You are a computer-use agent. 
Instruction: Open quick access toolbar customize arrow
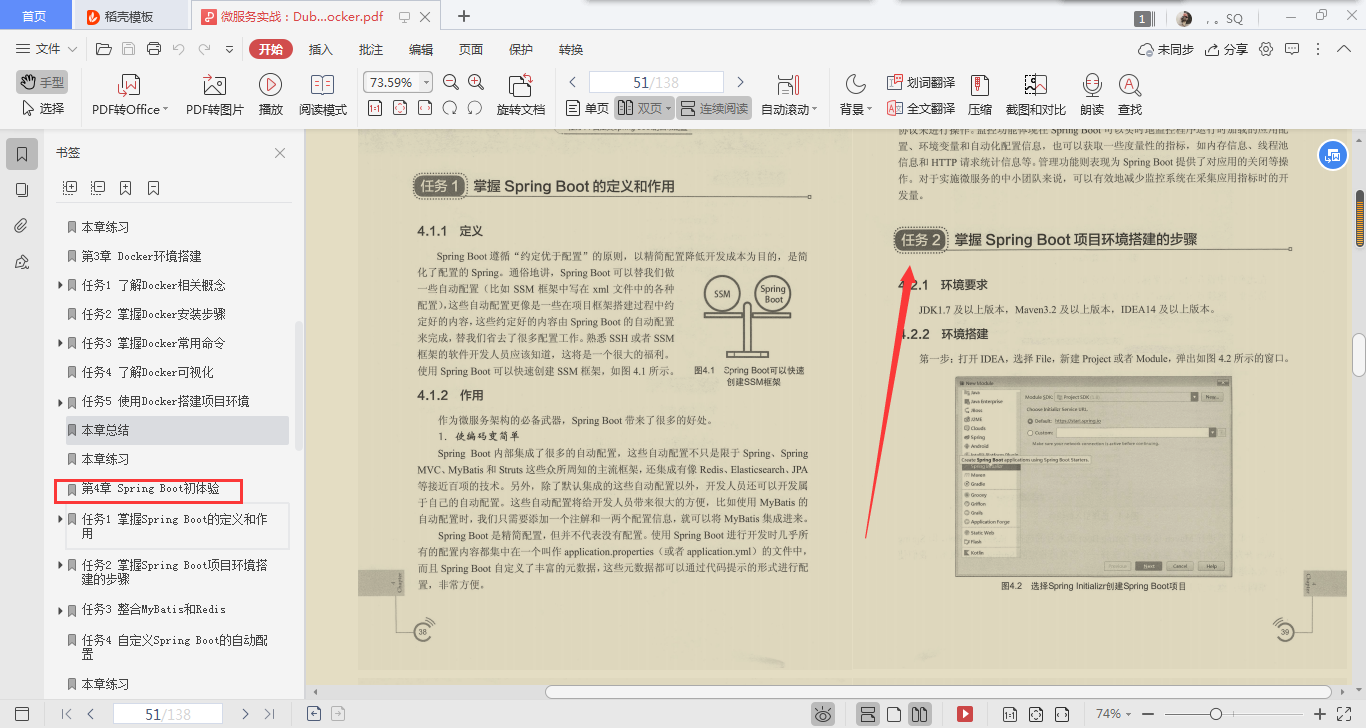pyautogui.click(x=229, y=49)
